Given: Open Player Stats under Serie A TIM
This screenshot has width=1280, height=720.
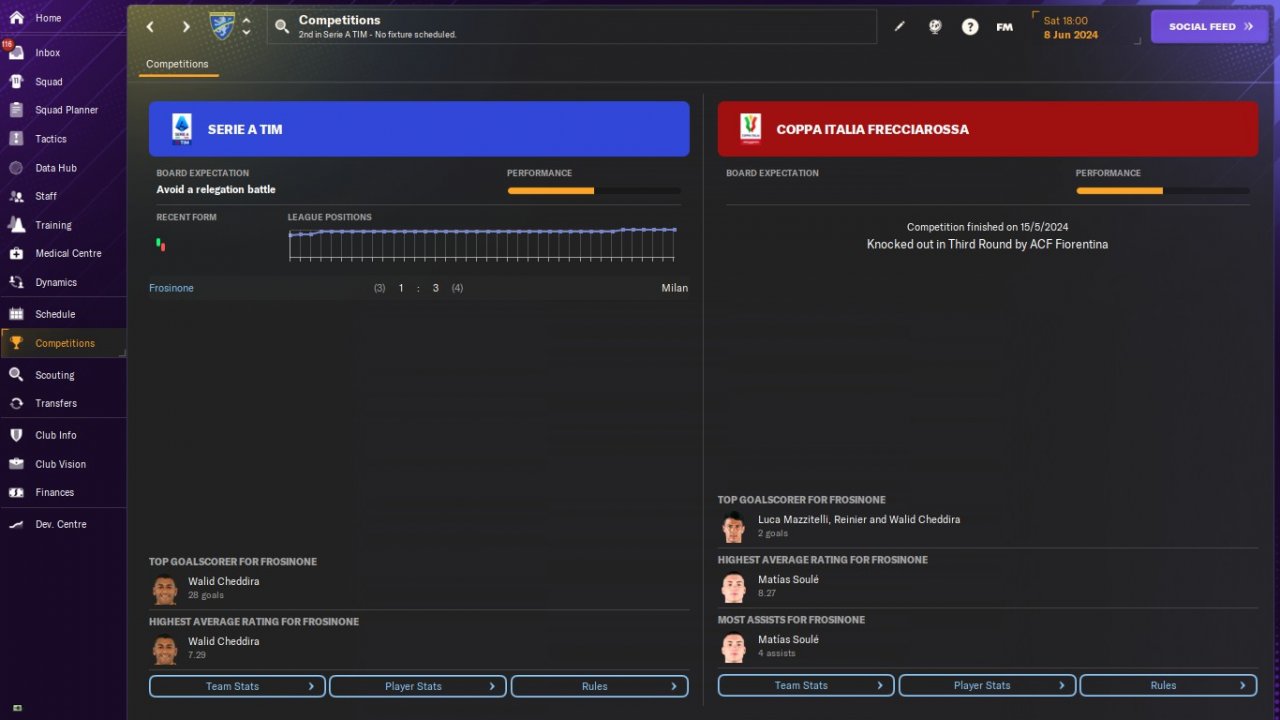Looking at the screenshot, I should point(418,686).
